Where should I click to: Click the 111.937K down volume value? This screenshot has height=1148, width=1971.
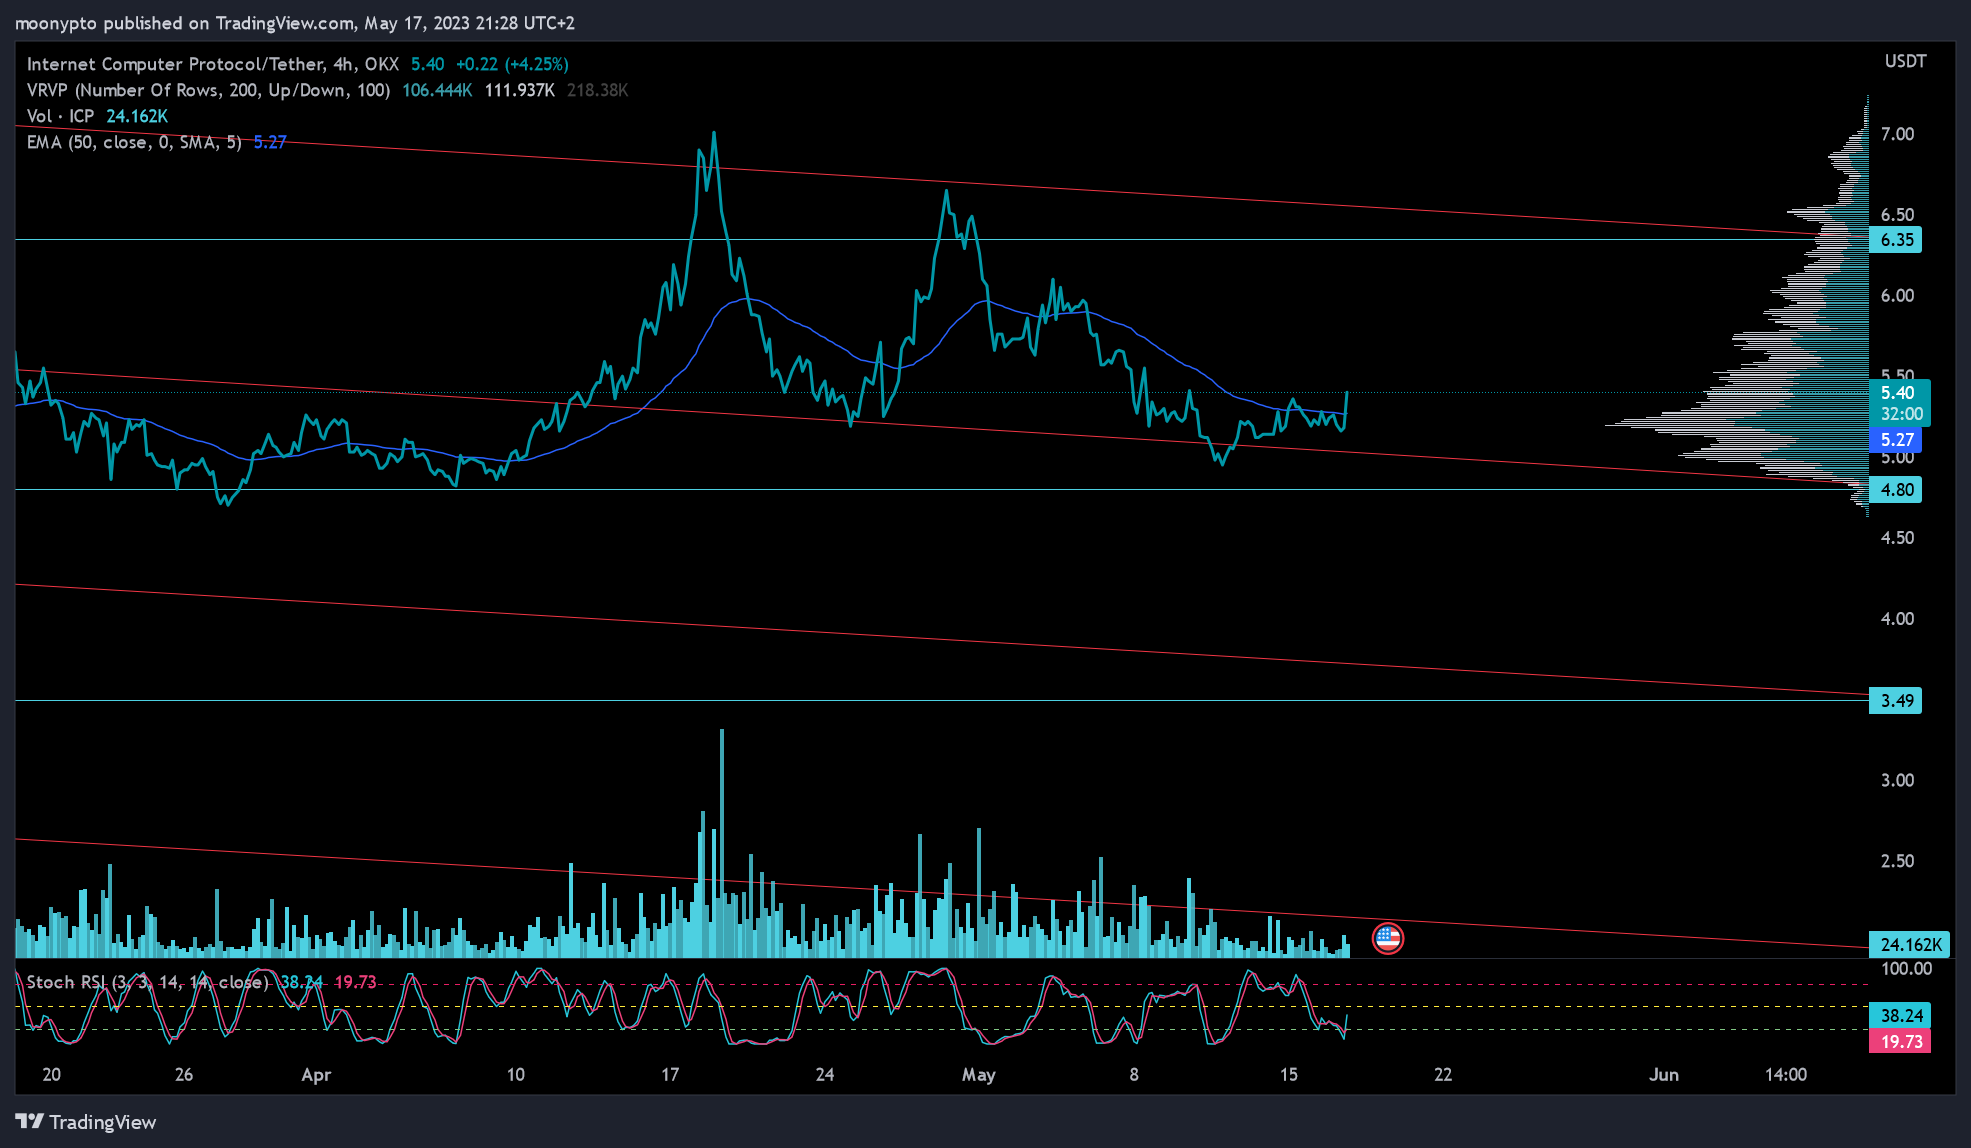[x=520, y=90]
